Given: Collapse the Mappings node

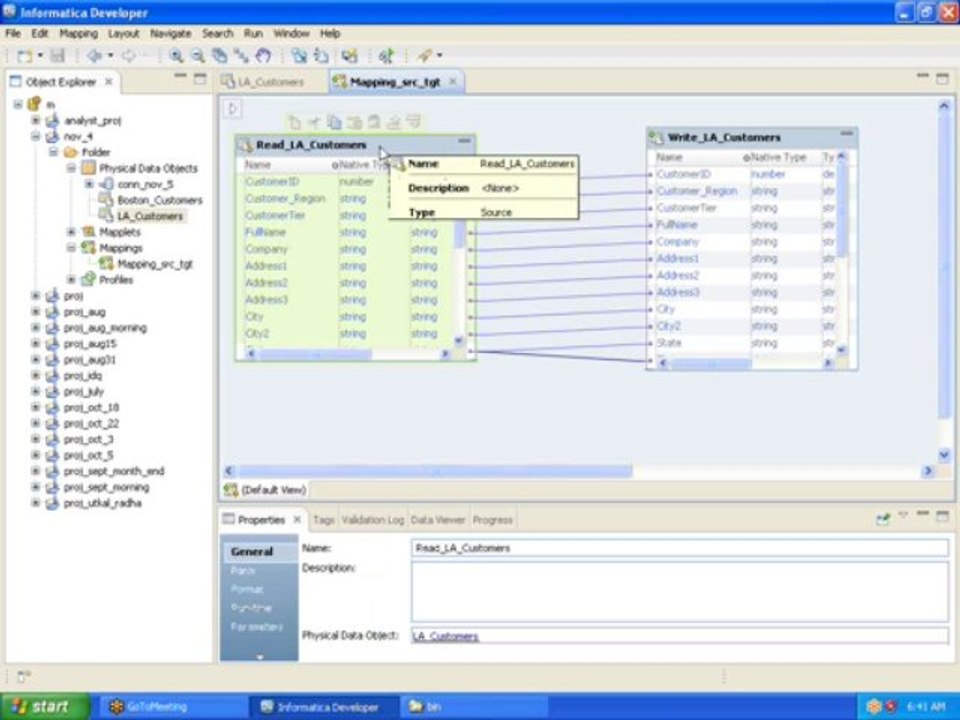Looking at the screenshot, I should (71, 247).
